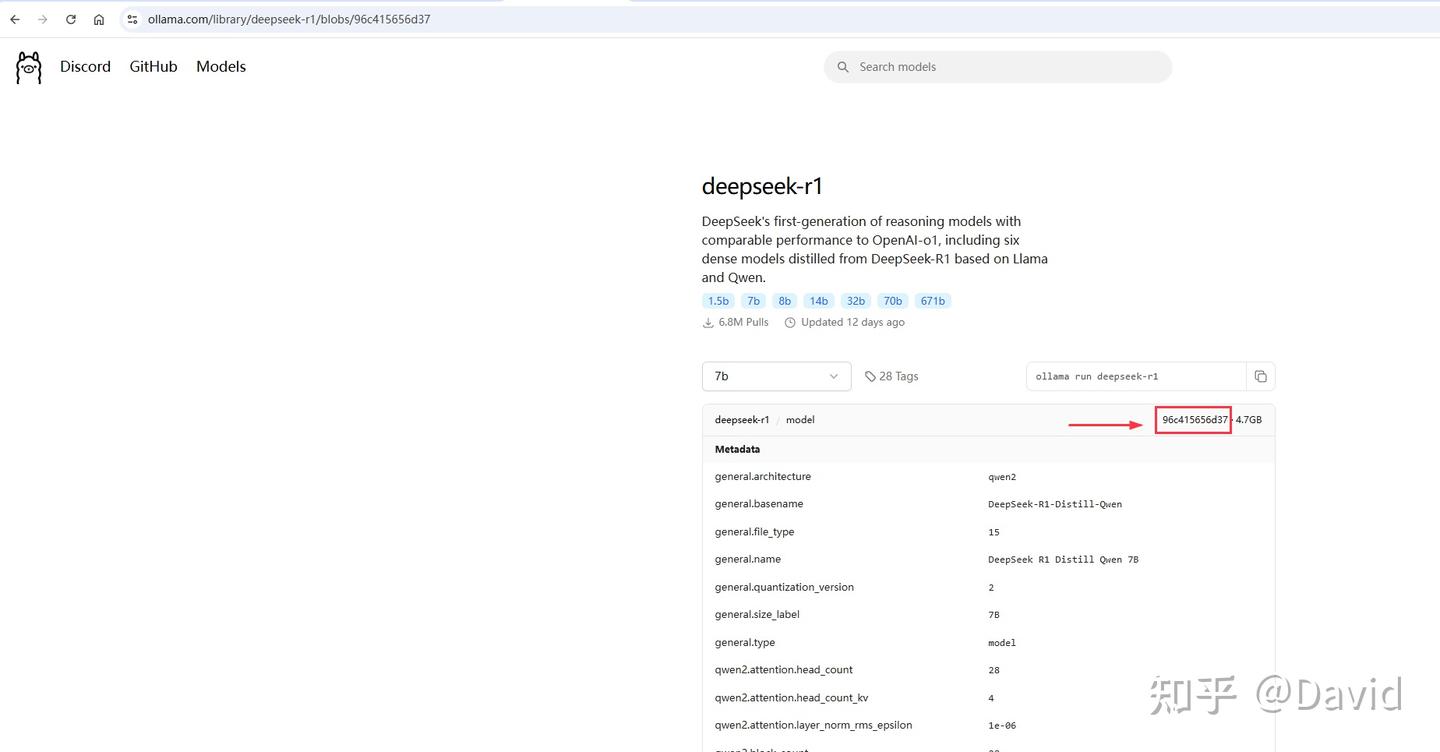Click the browser address bar URL
1440x752 pixels.
click(x=289, y=19)
